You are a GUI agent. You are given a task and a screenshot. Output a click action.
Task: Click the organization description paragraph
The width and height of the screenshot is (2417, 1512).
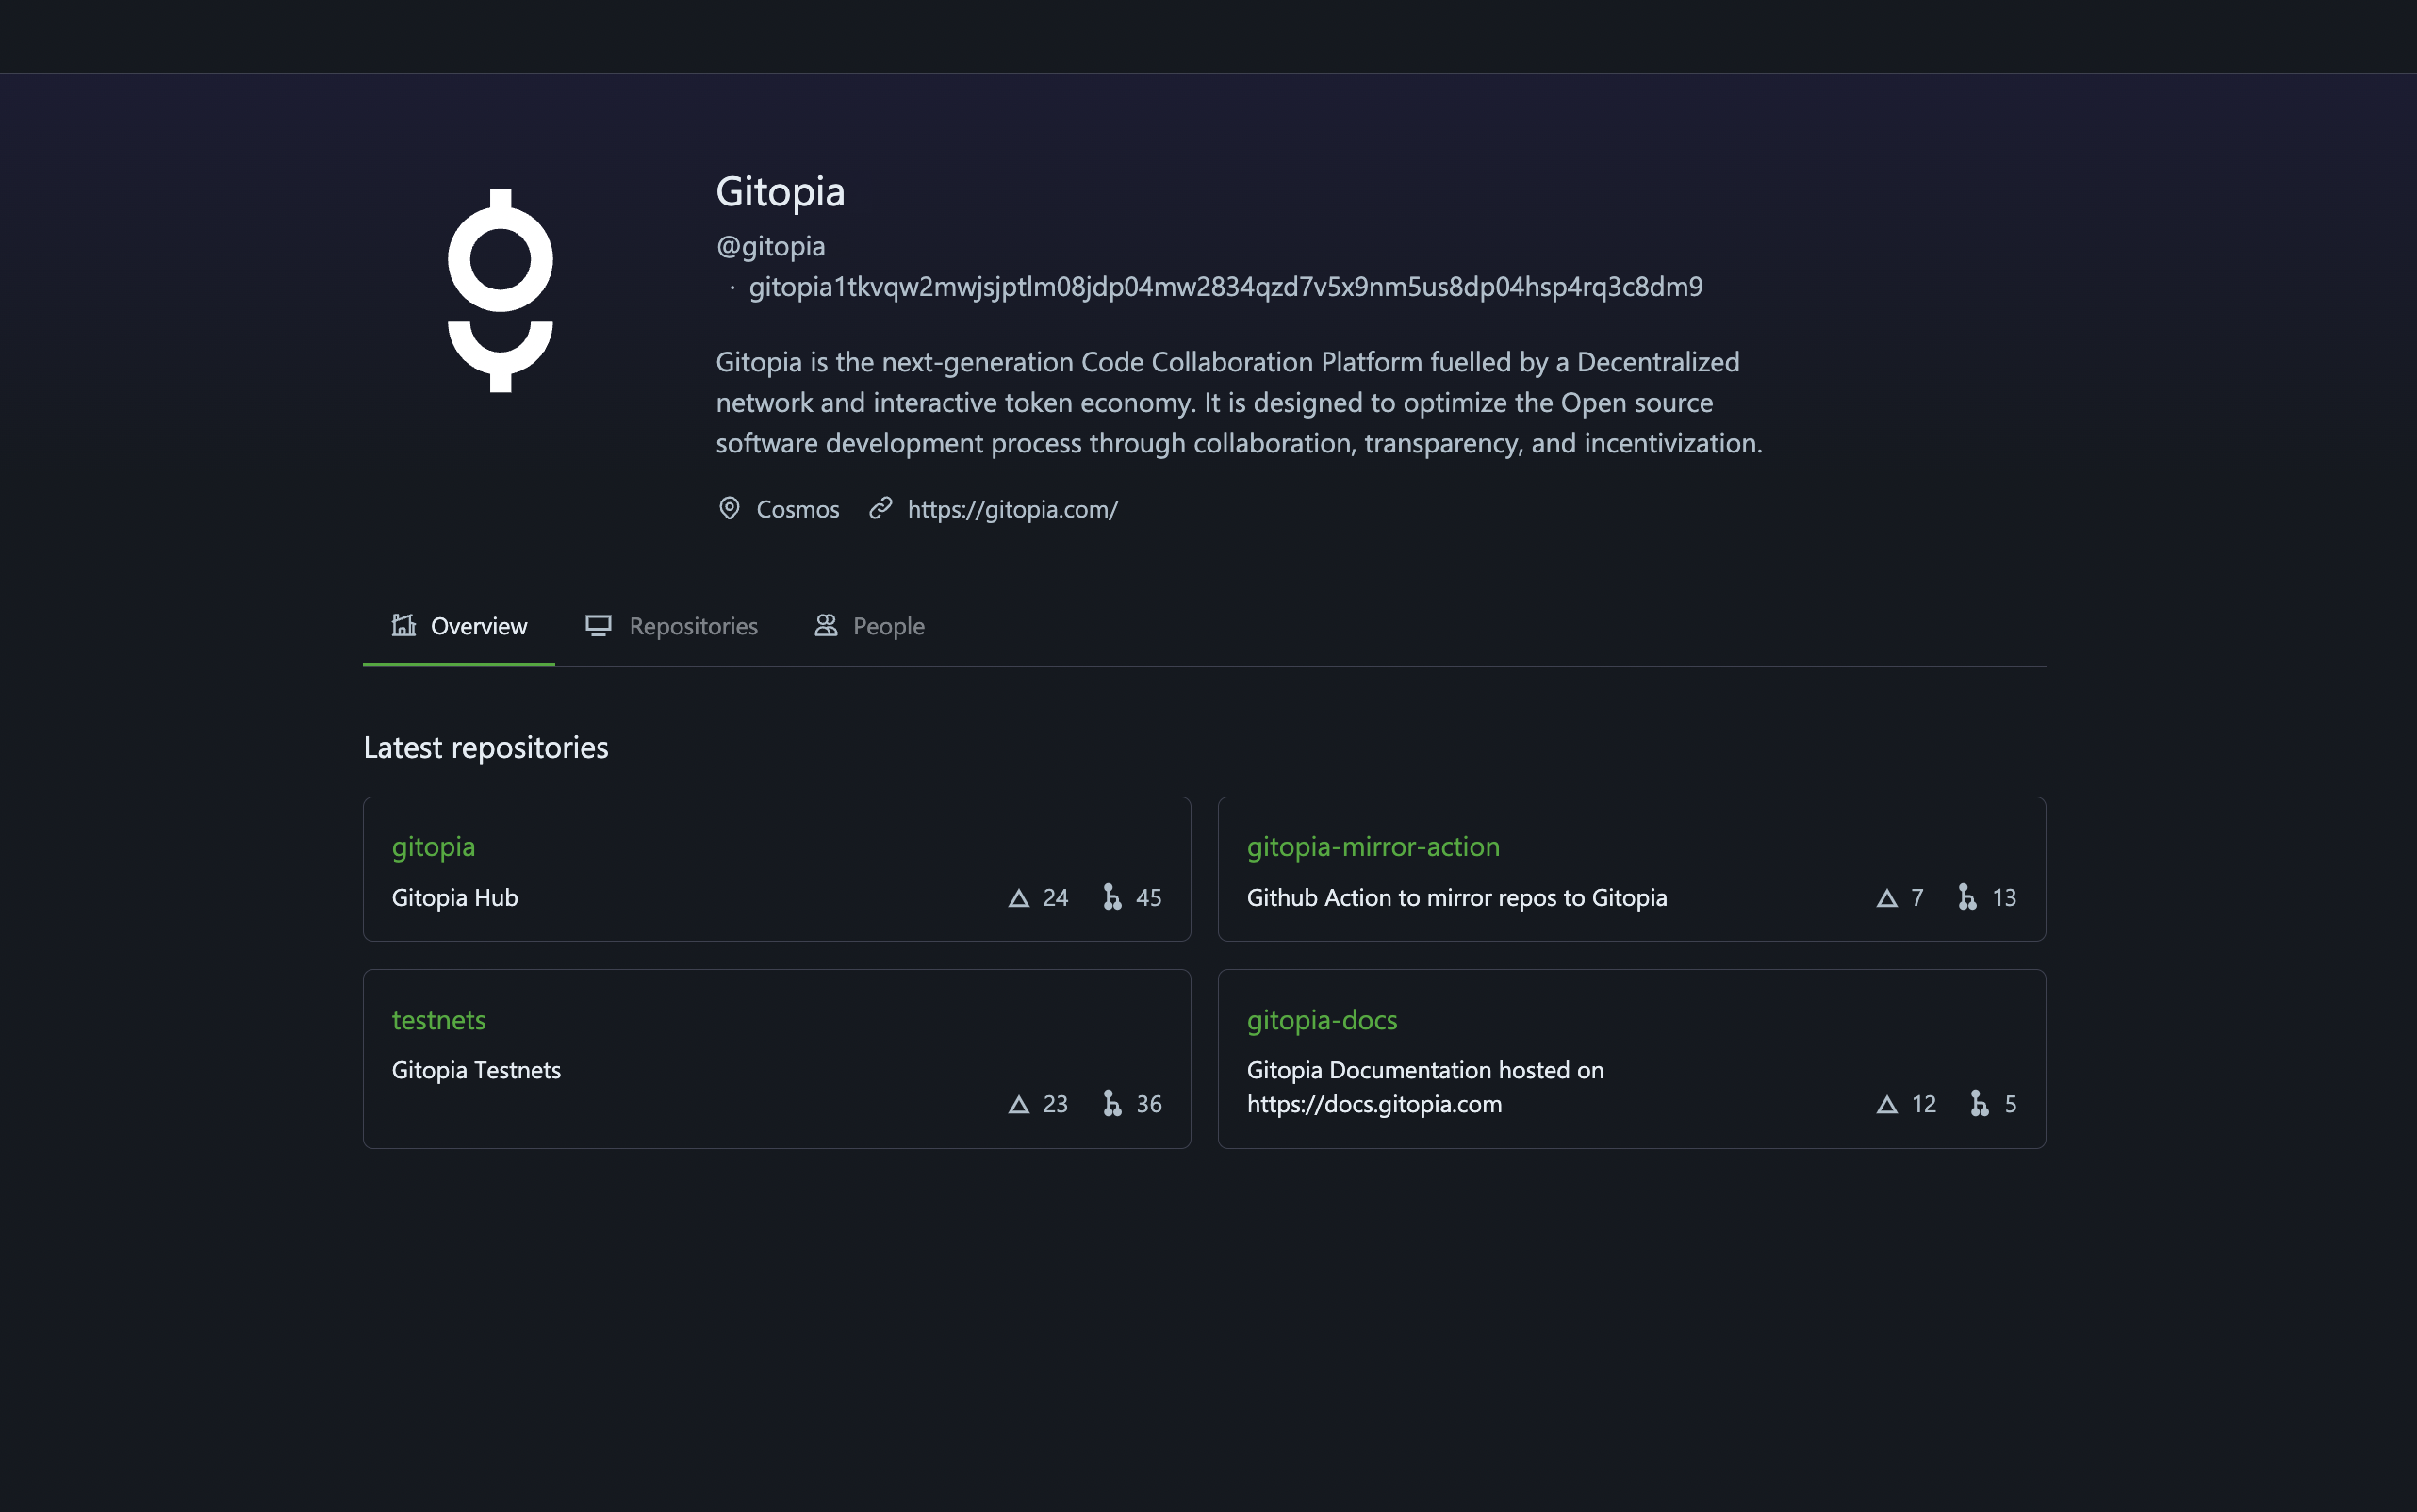click(1239, 402)
